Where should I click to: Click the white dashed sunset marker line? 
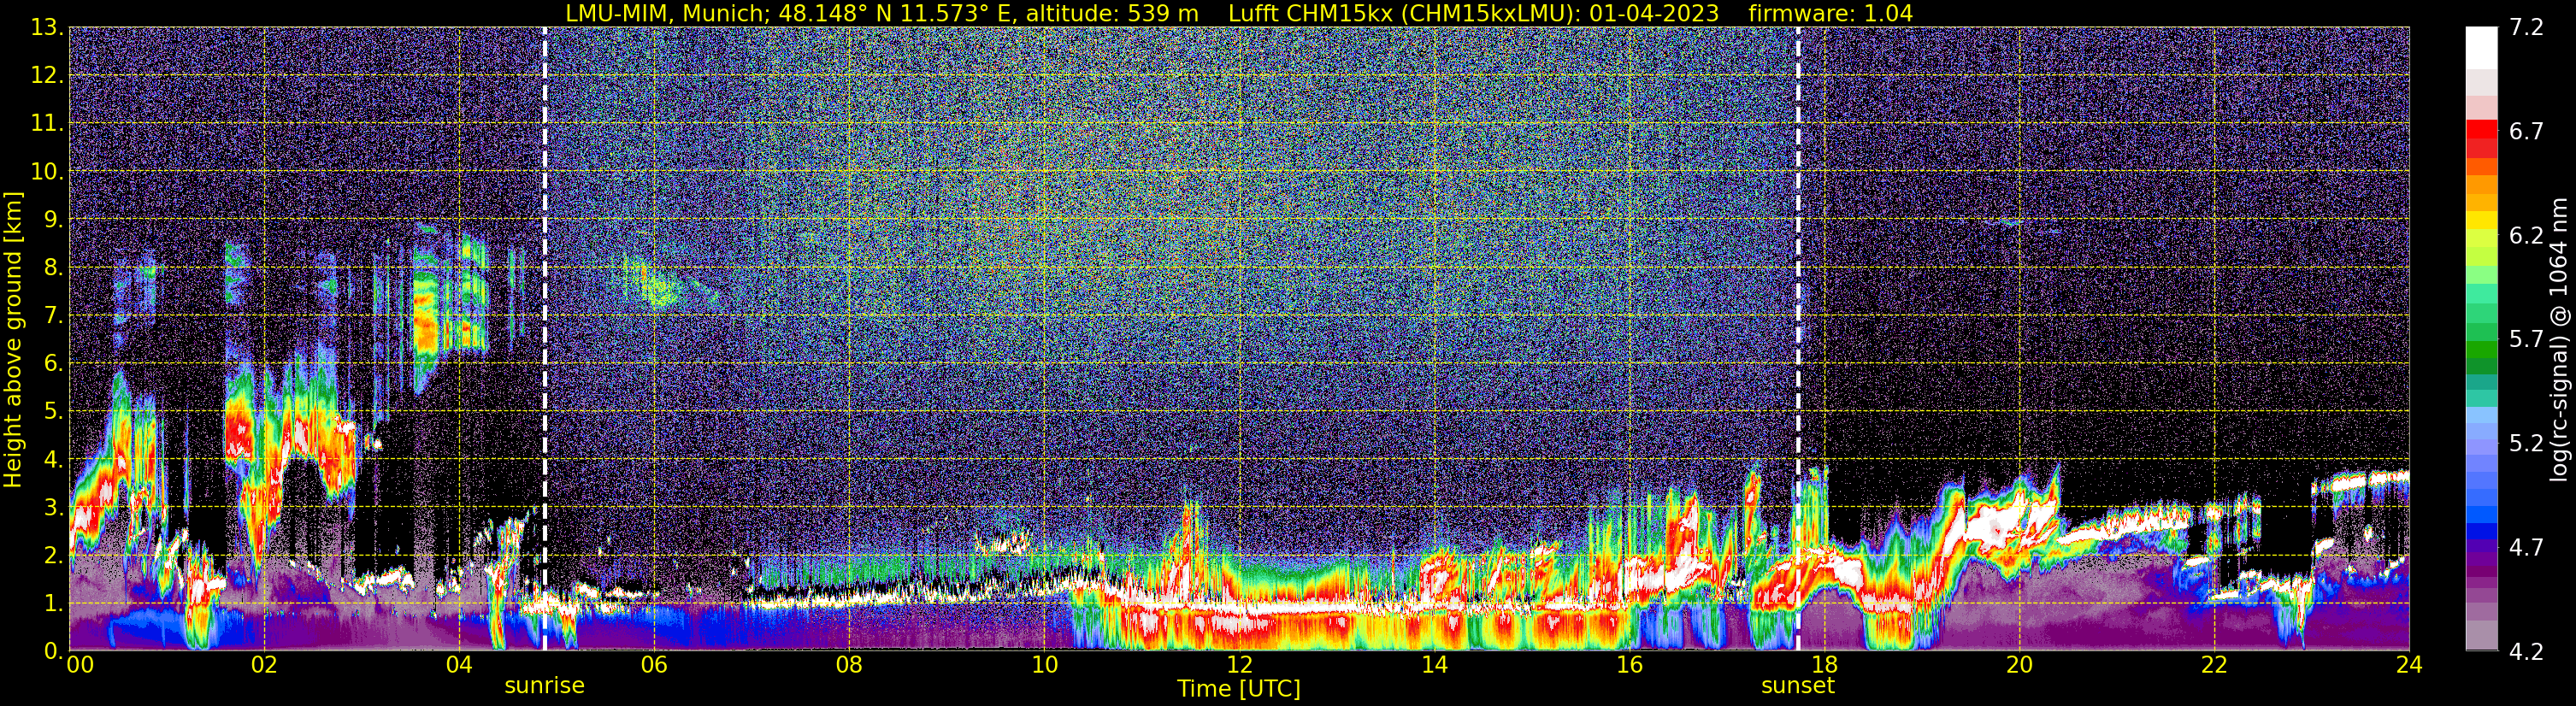(x=1798, y=338)
